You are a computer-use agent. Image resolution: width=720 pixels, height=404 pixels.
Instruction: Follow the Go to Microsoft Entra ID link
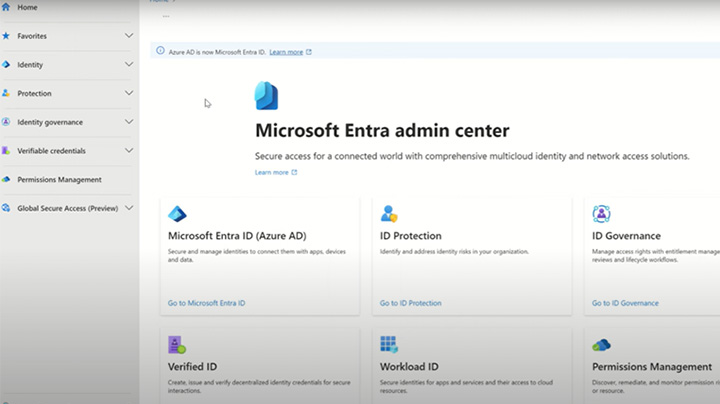coord(206,303)
